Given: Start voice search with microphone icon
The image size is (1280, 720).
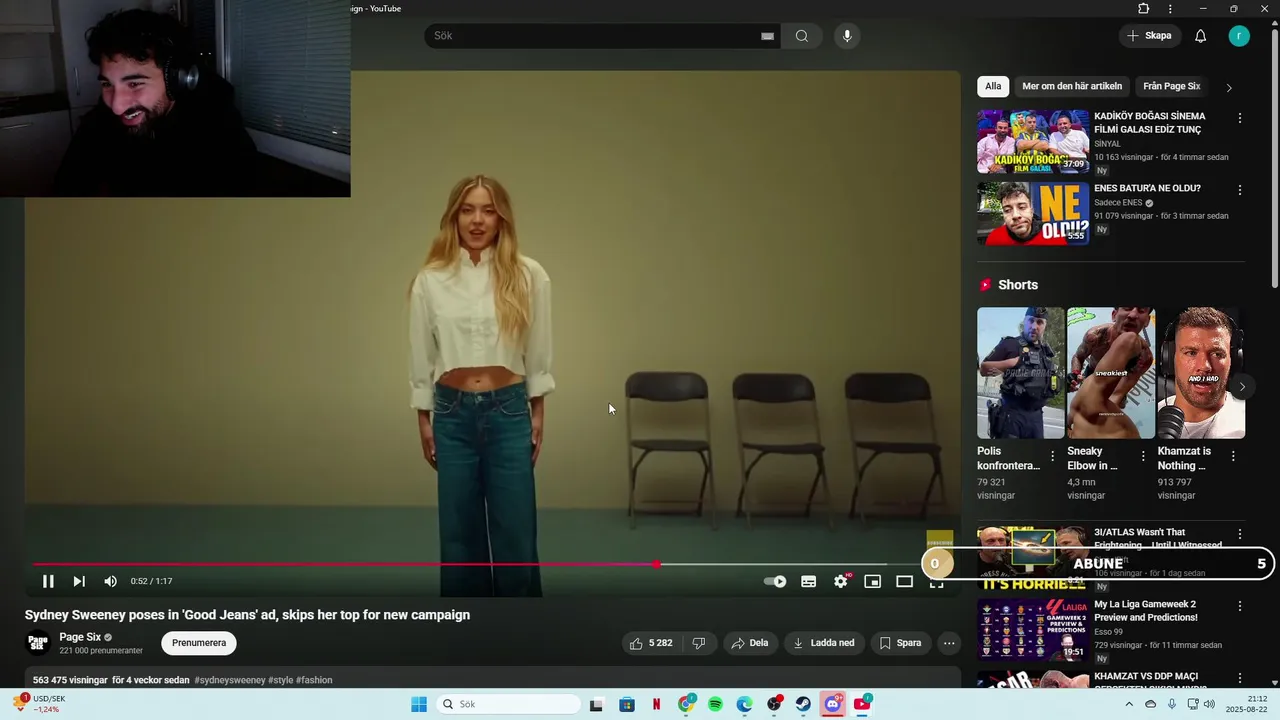Looking at the screenshot, I should point(847,36).
